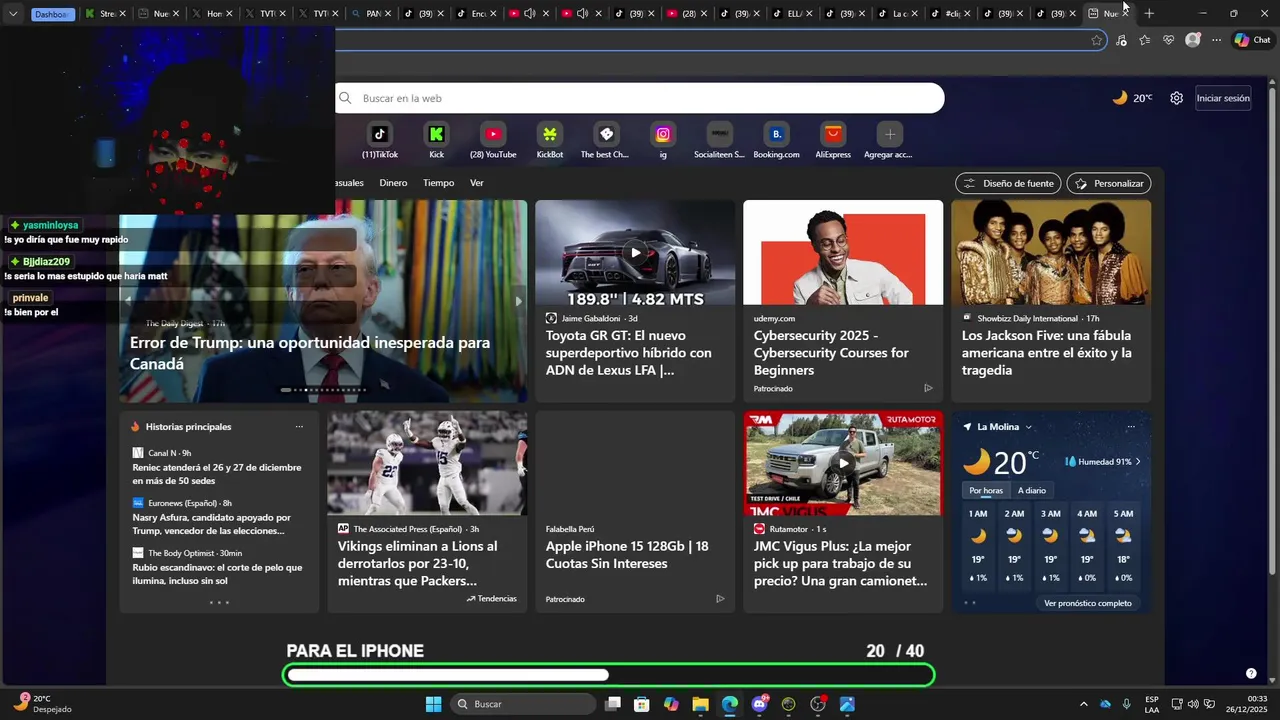Open the browser three-dot settings menu
The width and height of the screenshot is (1280, 720).
tap(1217, 40)
